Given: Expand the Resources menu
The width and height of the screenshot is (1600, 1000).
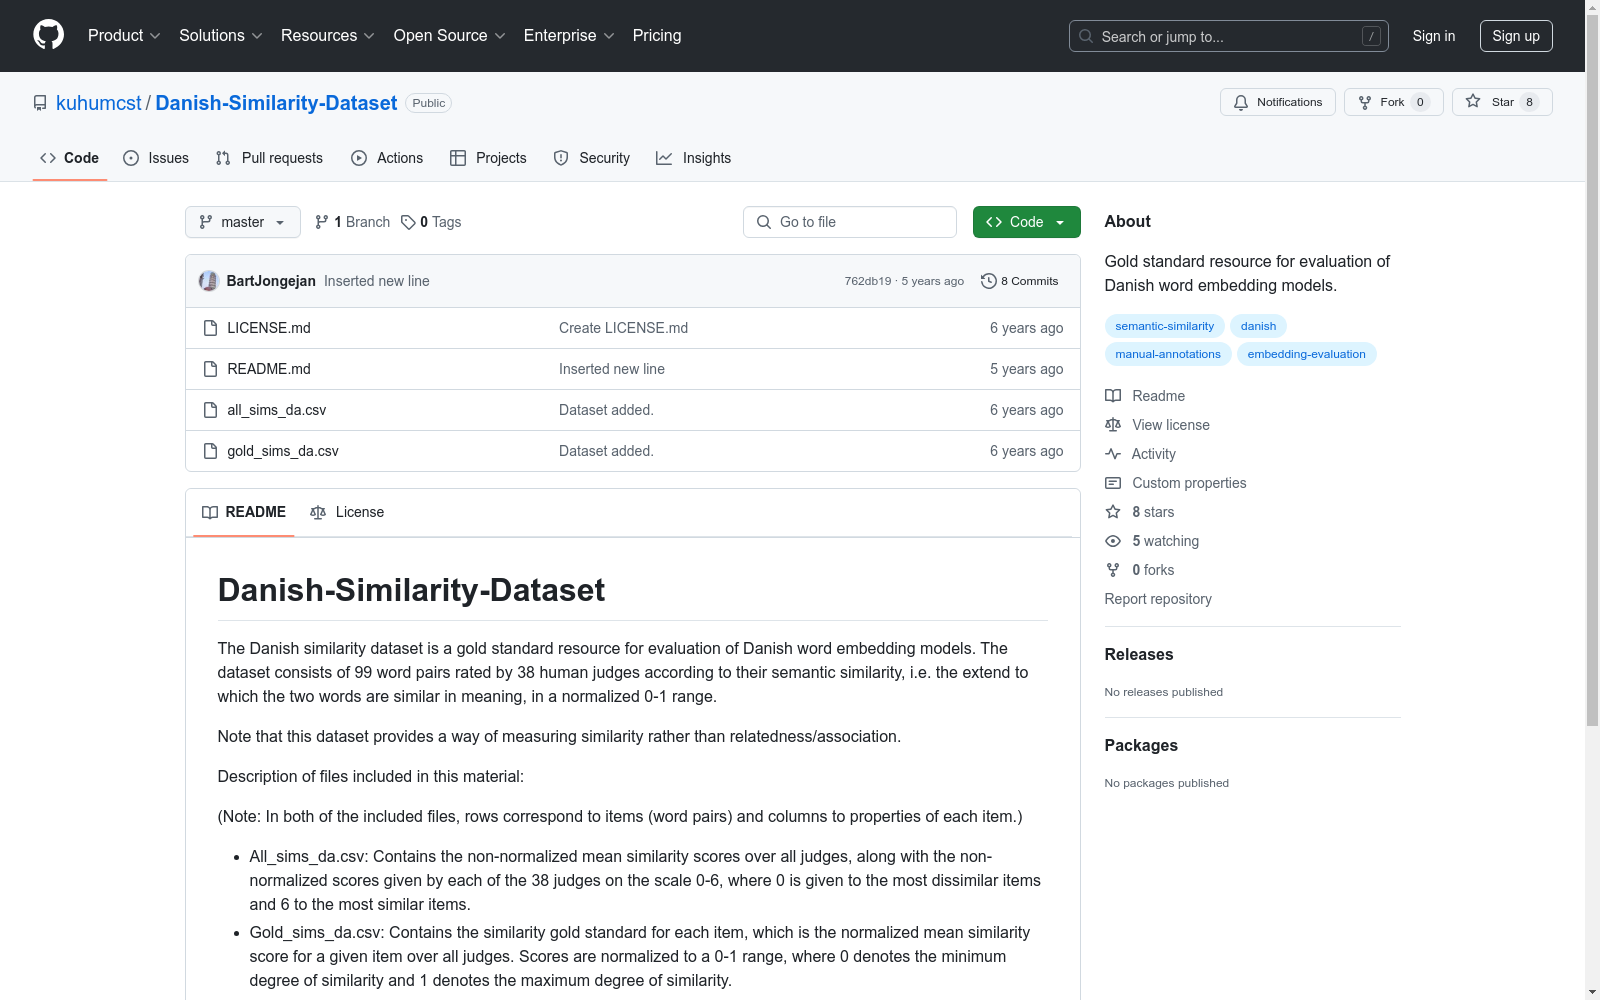Looking at the screenshot, I should click(x=328, y=35).
